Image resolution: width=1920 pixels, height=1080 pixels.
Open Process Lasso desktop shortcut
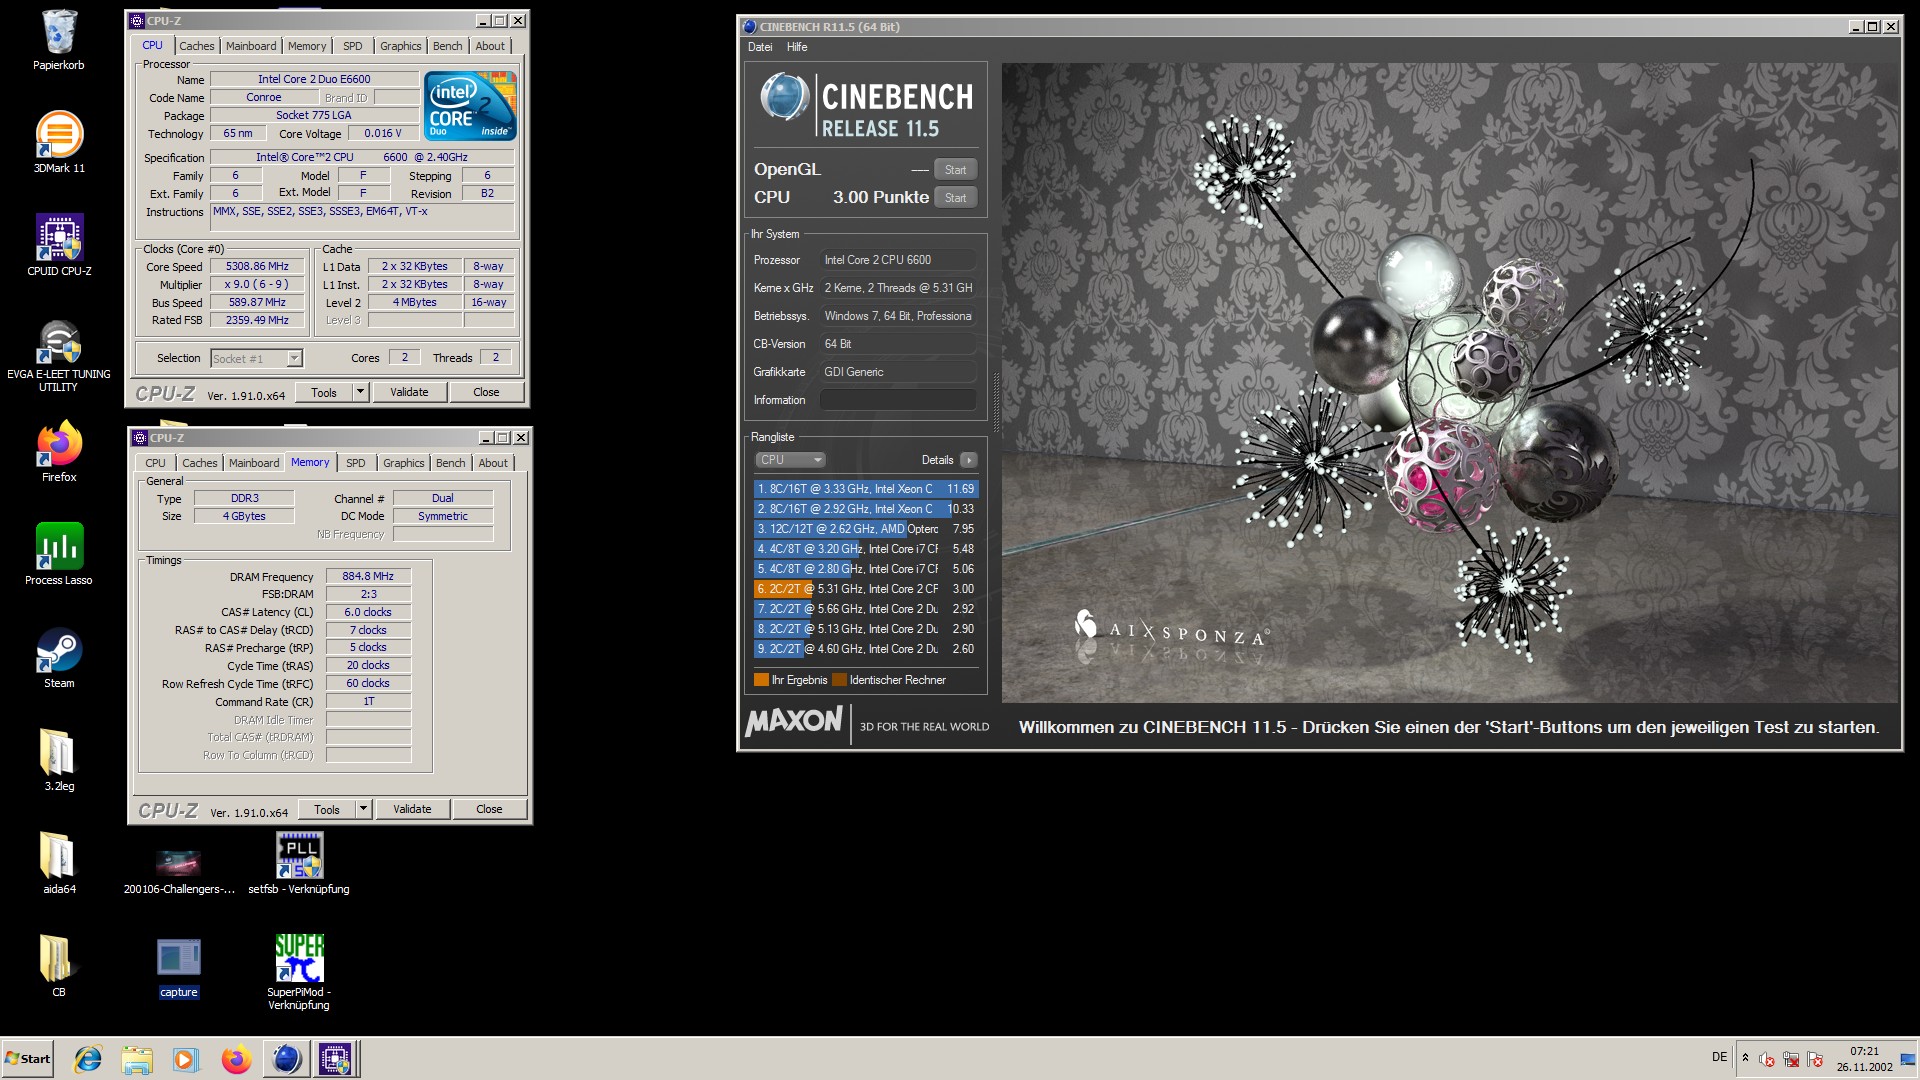pos(59,554)
